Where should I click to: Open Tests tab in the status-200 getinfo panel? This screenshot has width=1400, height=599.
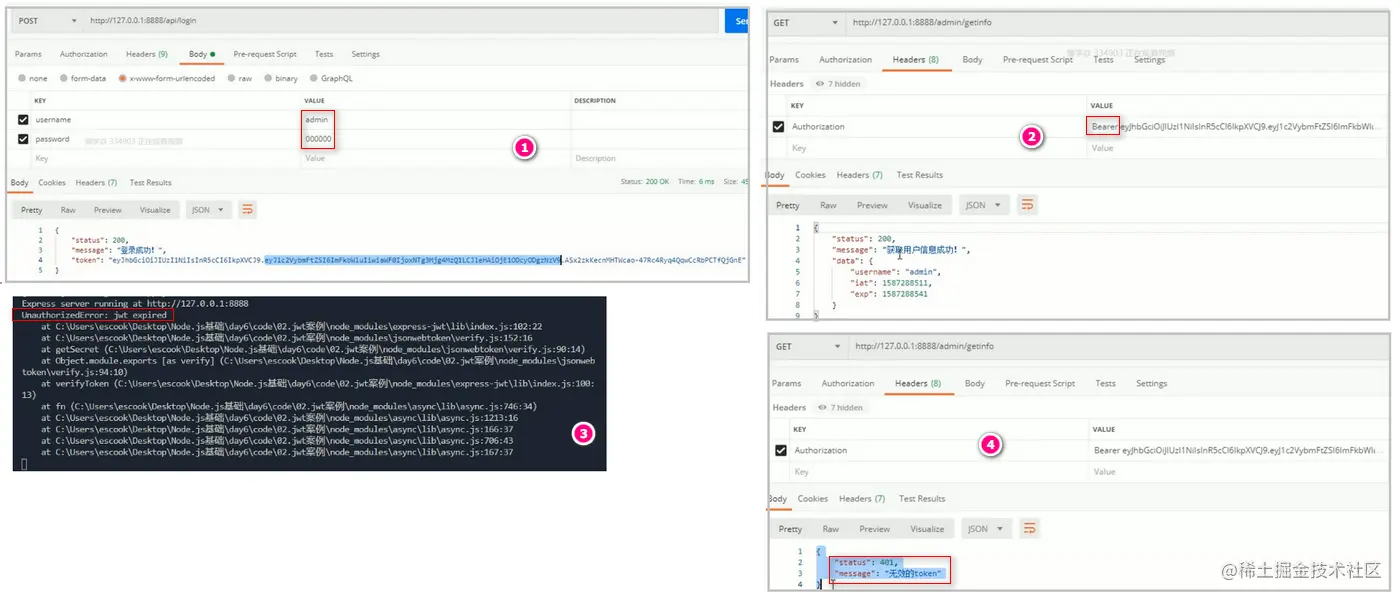tap(1103, 60)
